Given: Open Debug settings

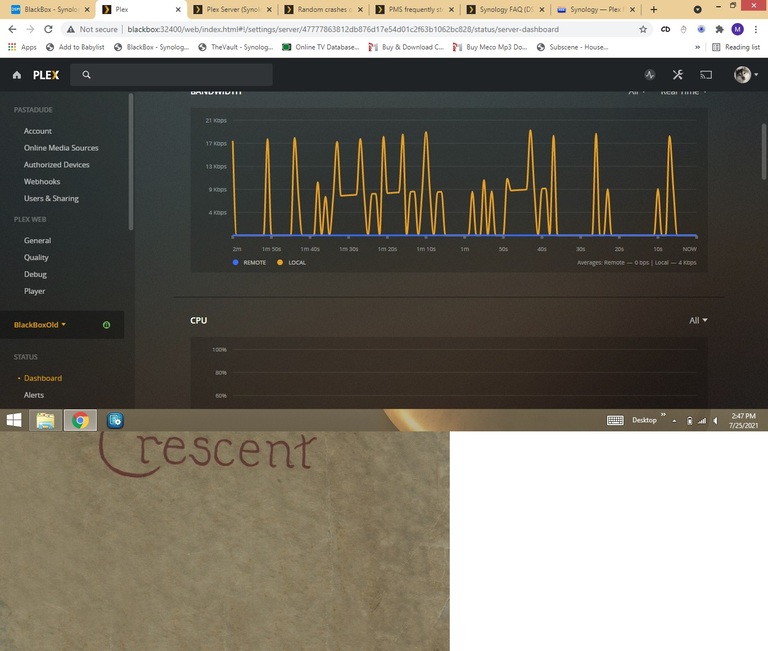Looking at the screenshot, I should (35, 274).
